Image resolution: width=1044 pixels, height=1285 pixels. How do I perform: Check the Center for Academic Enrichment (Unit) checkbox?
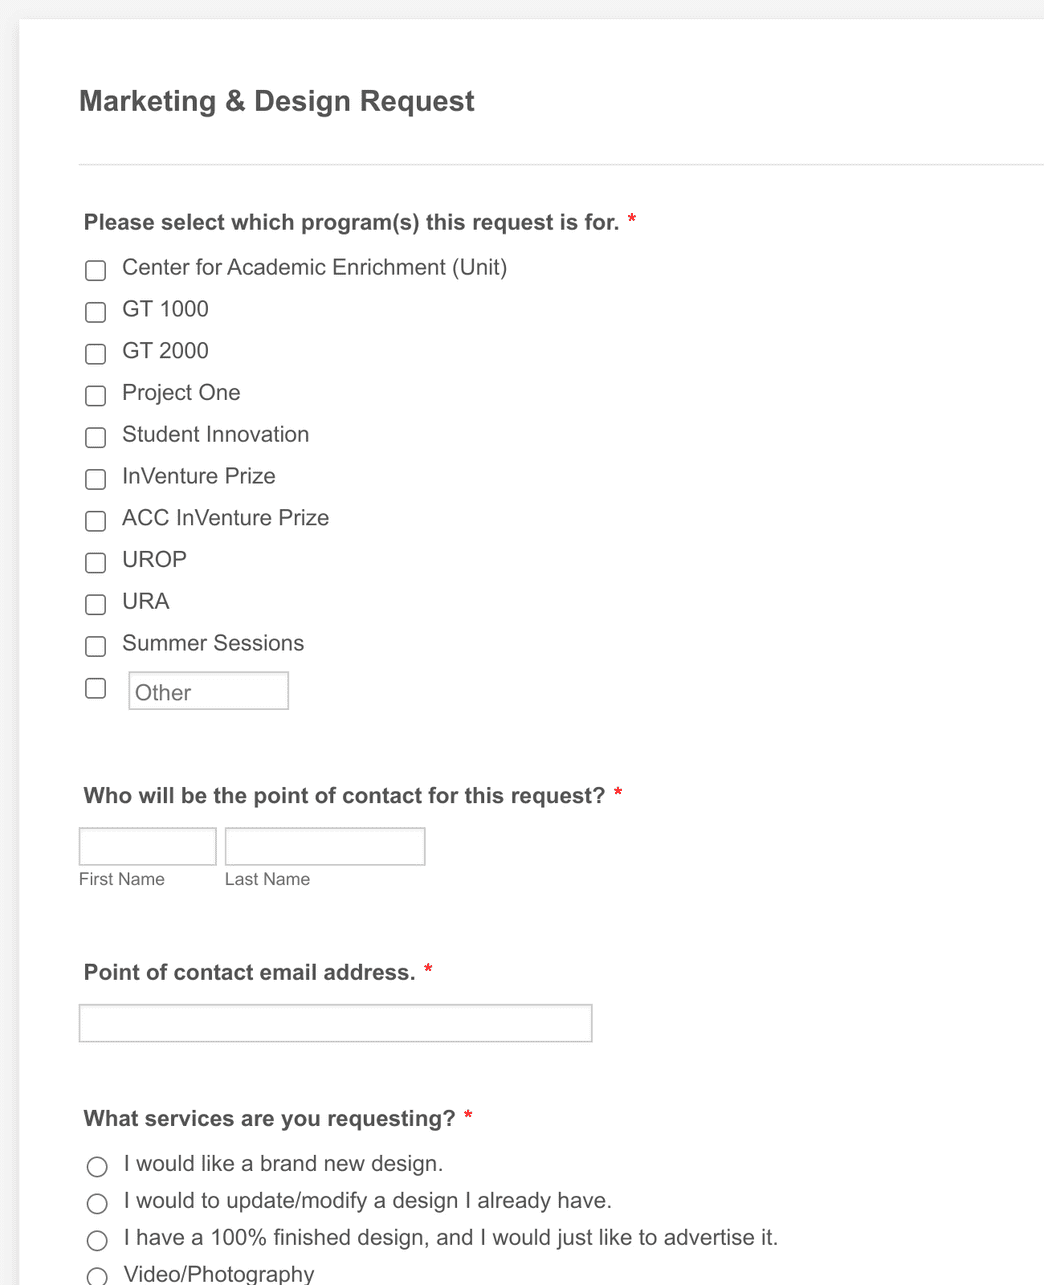[95, 270]
